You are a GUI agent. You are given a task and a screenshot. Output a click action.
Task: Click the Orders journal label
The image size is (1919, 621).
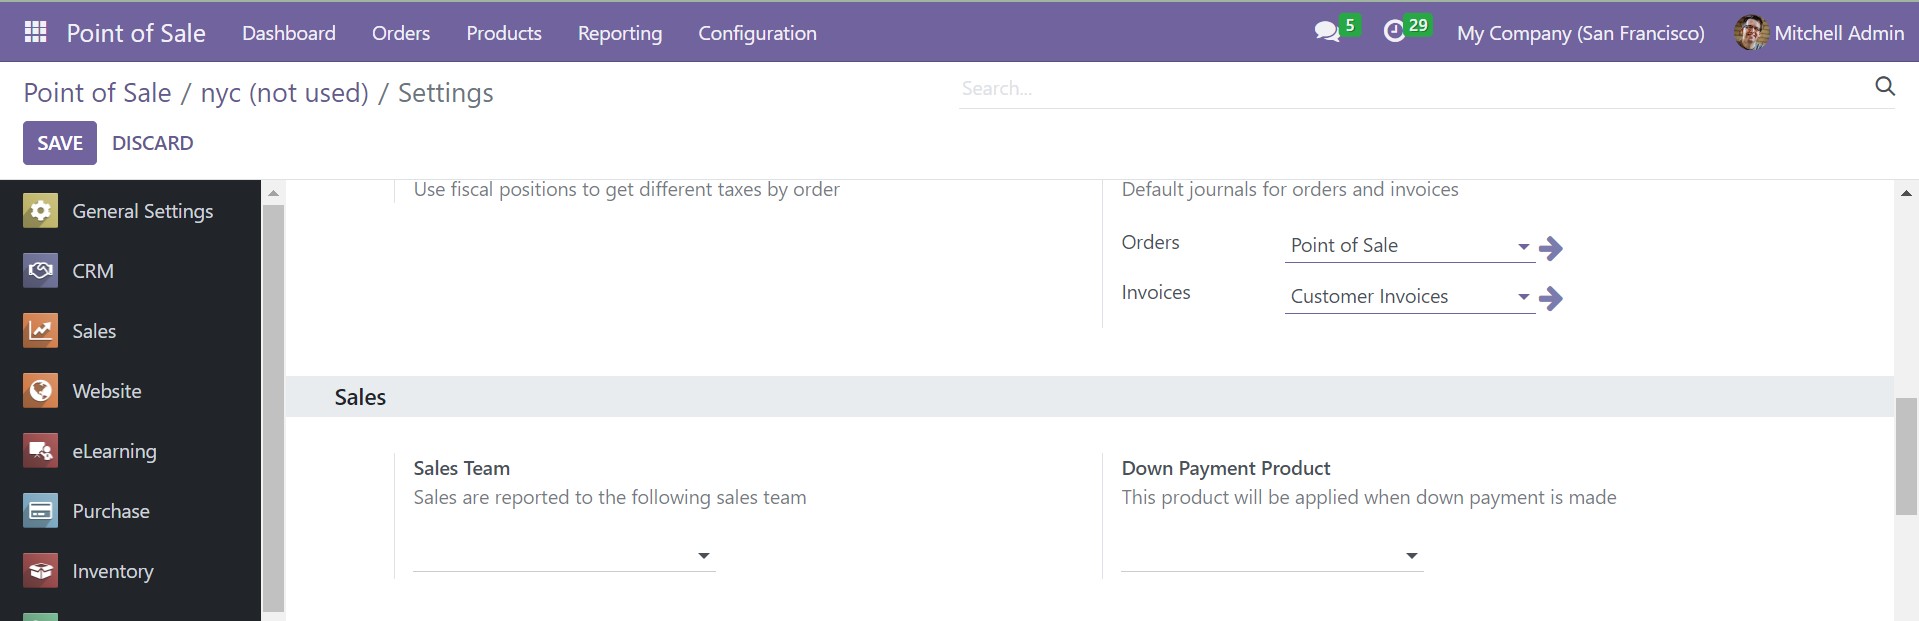point(1150,242)
